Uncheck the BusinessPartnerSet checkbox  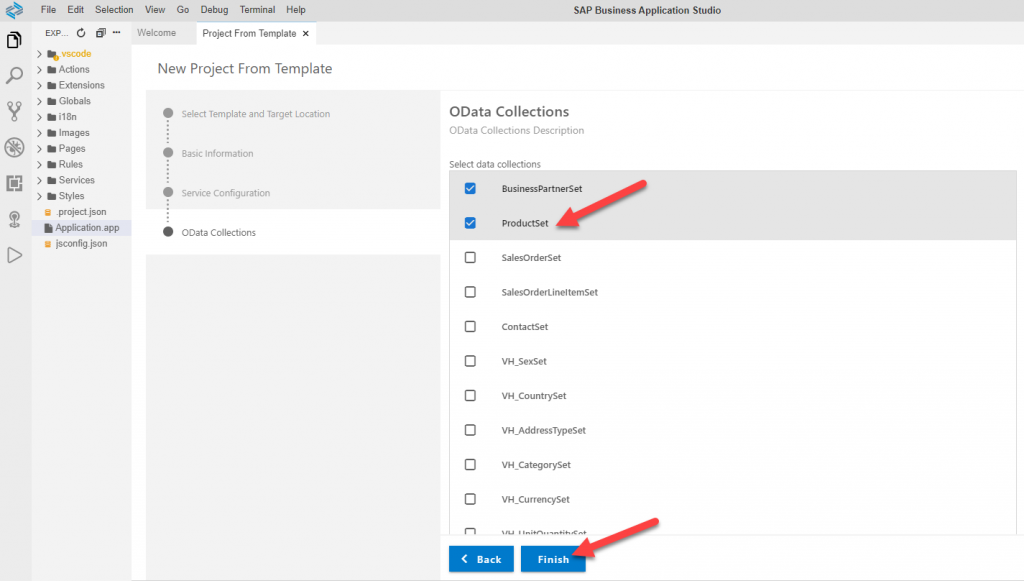(x=470, y=189)
